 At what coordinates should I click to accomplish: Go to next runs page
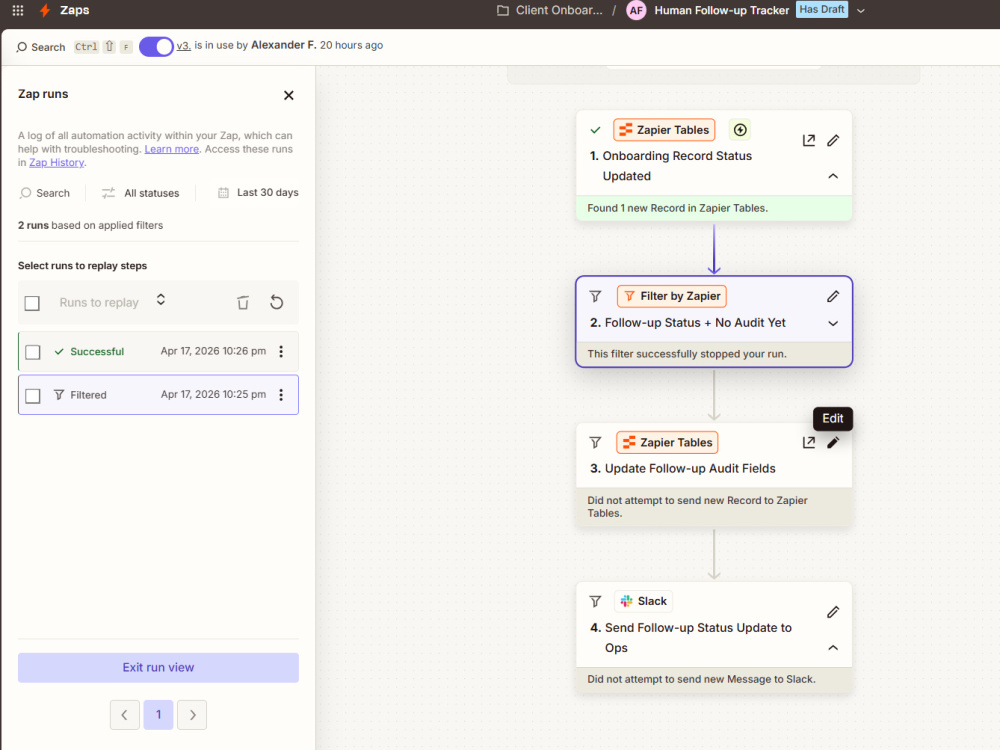click(192, 715)
